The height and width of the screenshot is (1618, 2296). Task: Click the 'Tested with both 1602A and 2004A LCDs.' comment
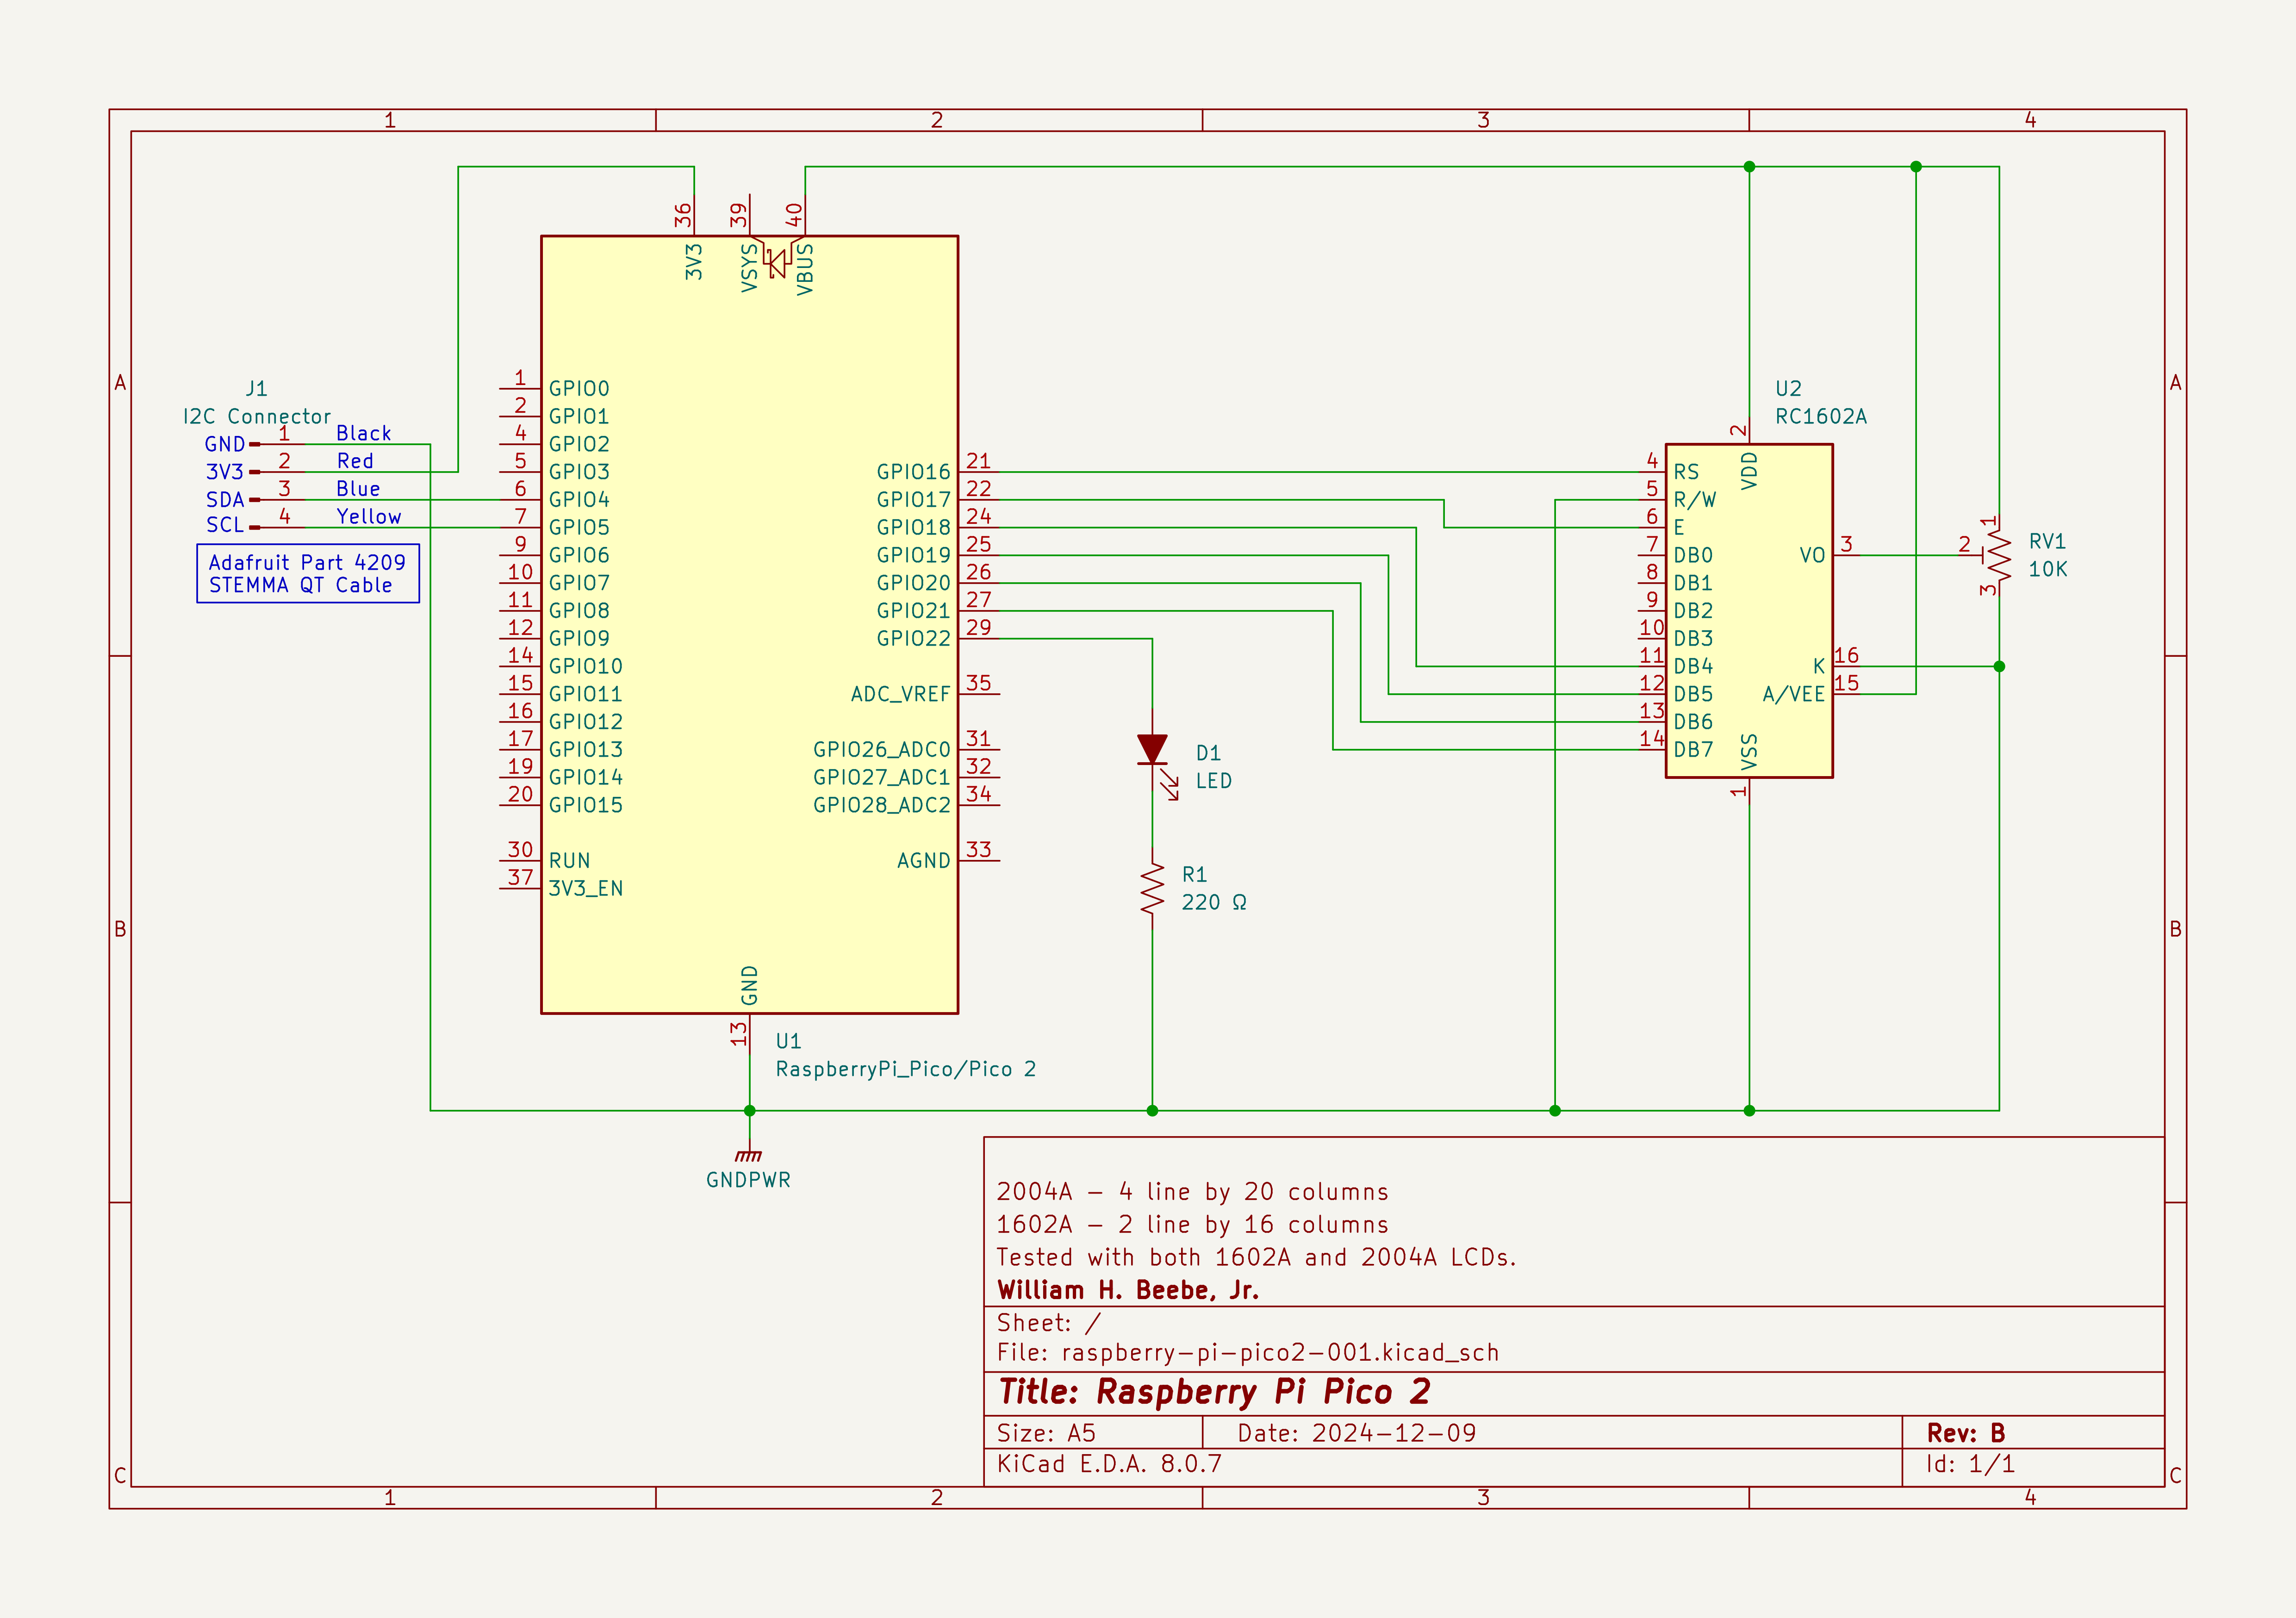[1256, 1257]
